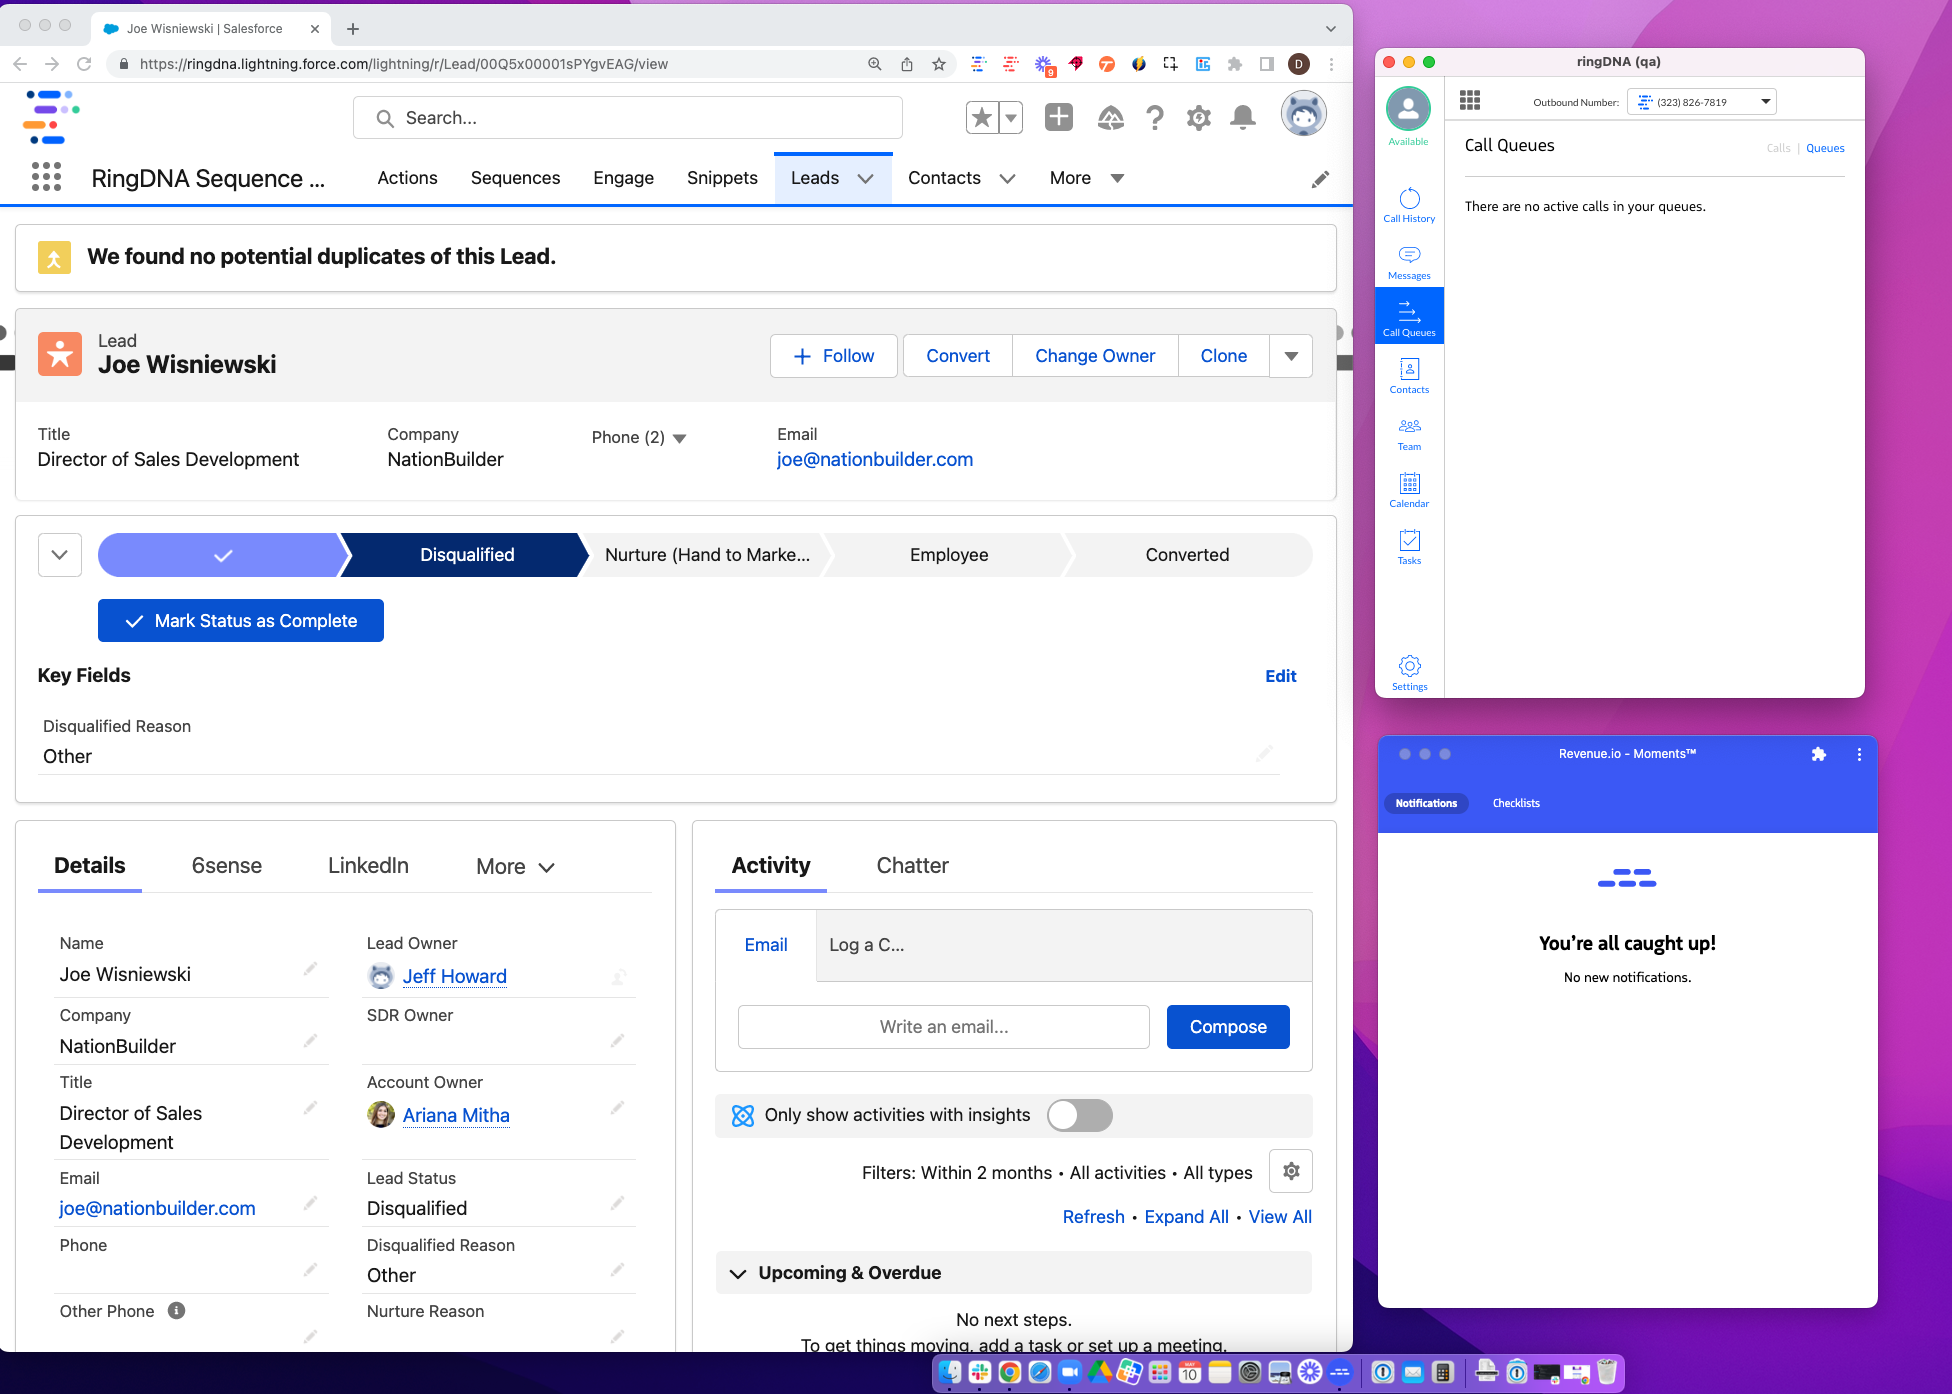1952x1394 pixels.
Task: Open Messages in ringDNA
Action: [1409, 262]
